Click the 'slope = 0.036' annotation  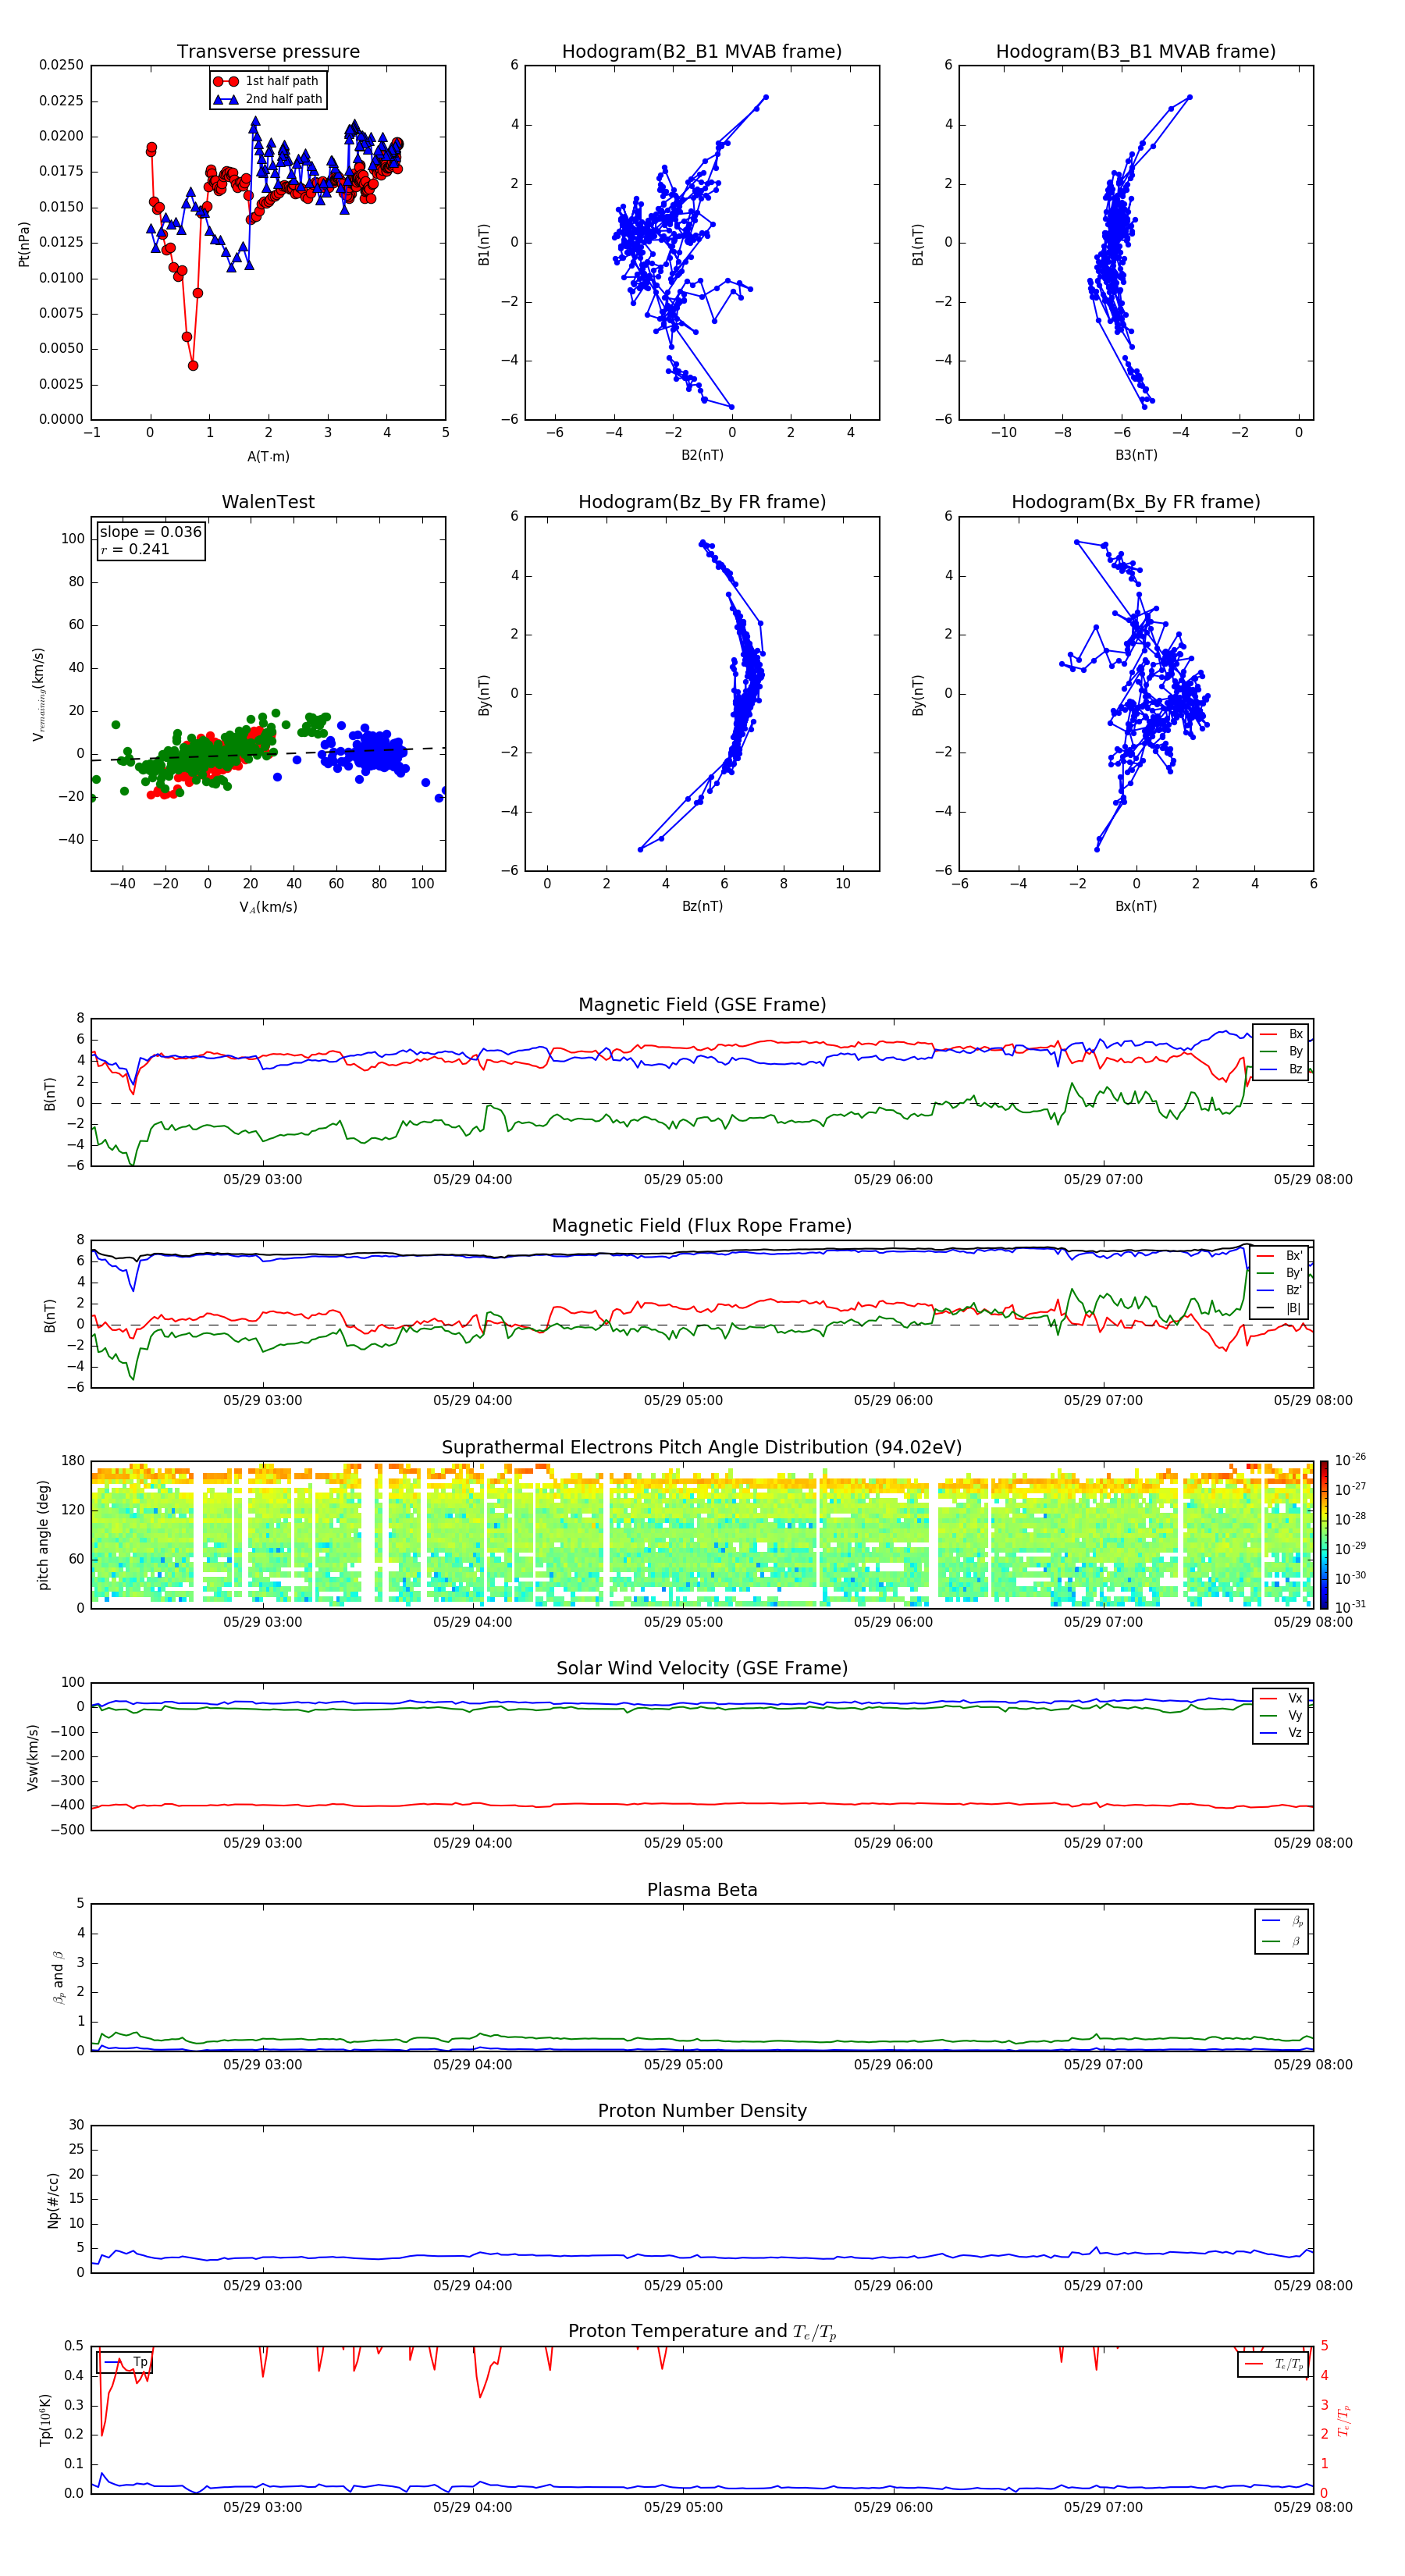(150, 532)
